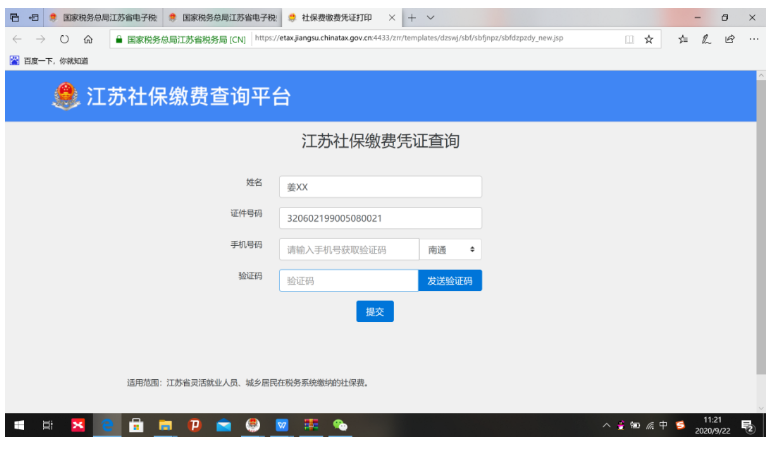Image resolution: width=777 pixels, height=463 pixels.
Task: Open network status tray icon
Action: (x=650, y=425)
